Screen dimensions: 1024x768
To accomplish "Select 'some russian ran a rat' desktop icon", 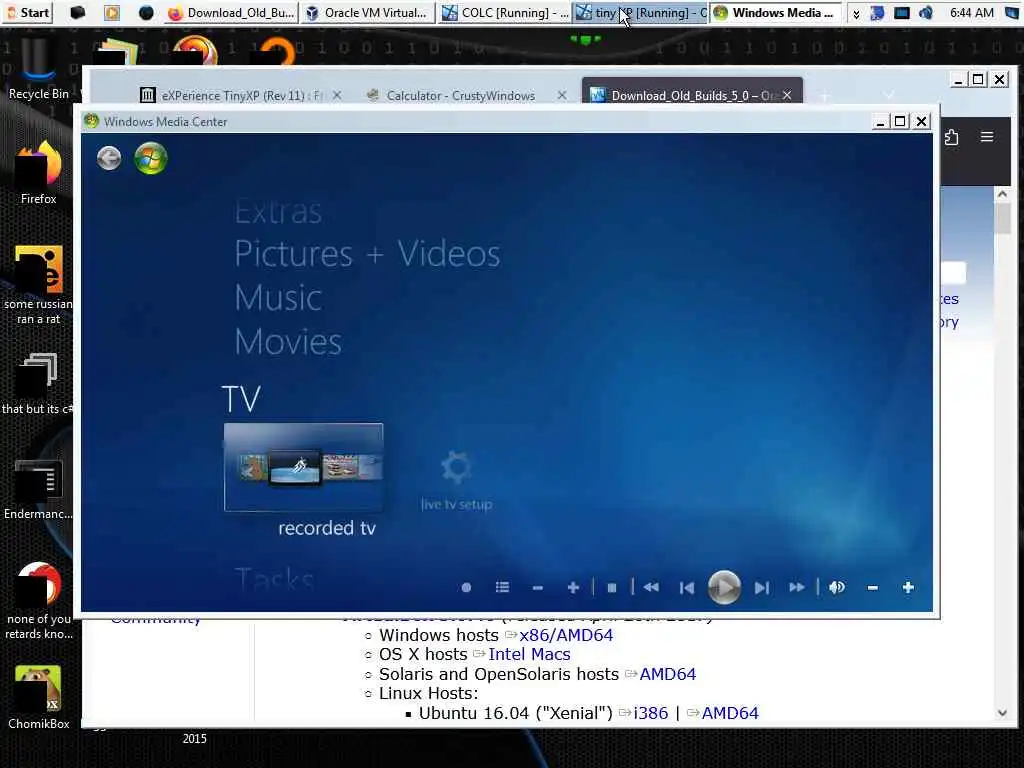I will point(39,285).
